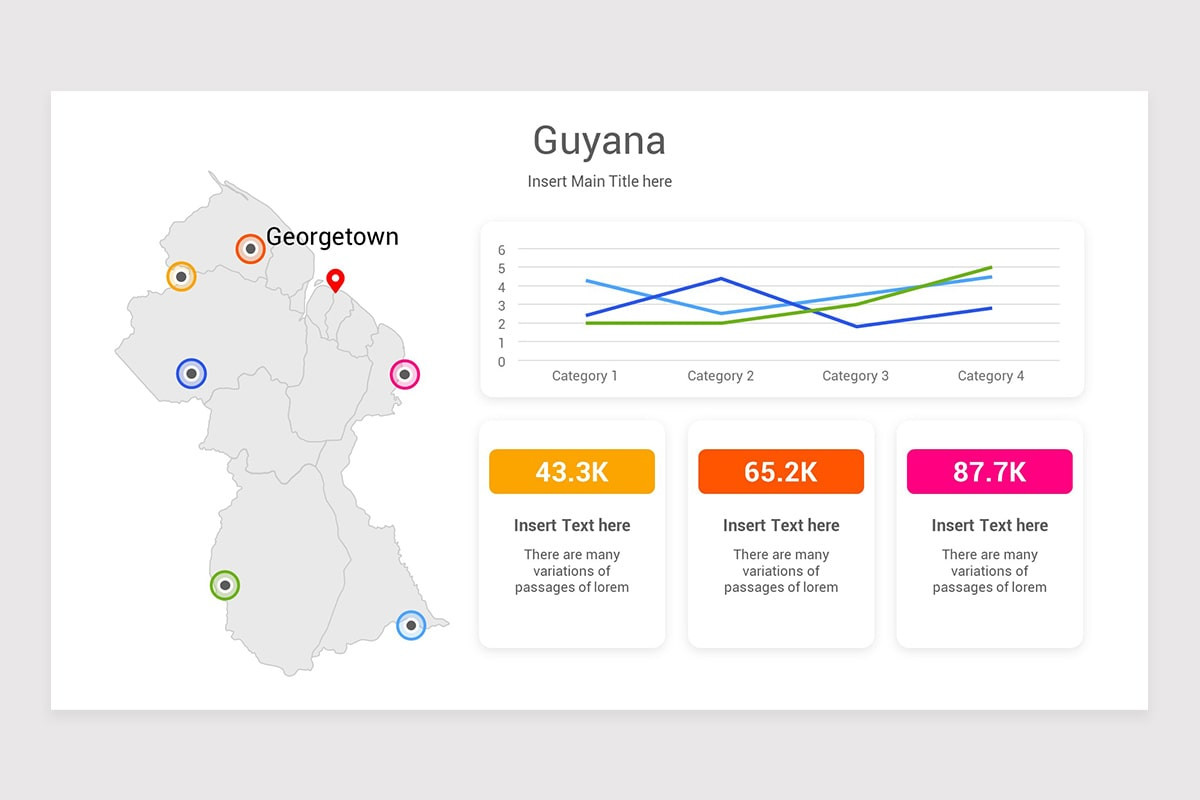Click the dark blue circle map marker
This screenshot has width=1200, height=800.
pyautogui.click(x=191, y=374)
